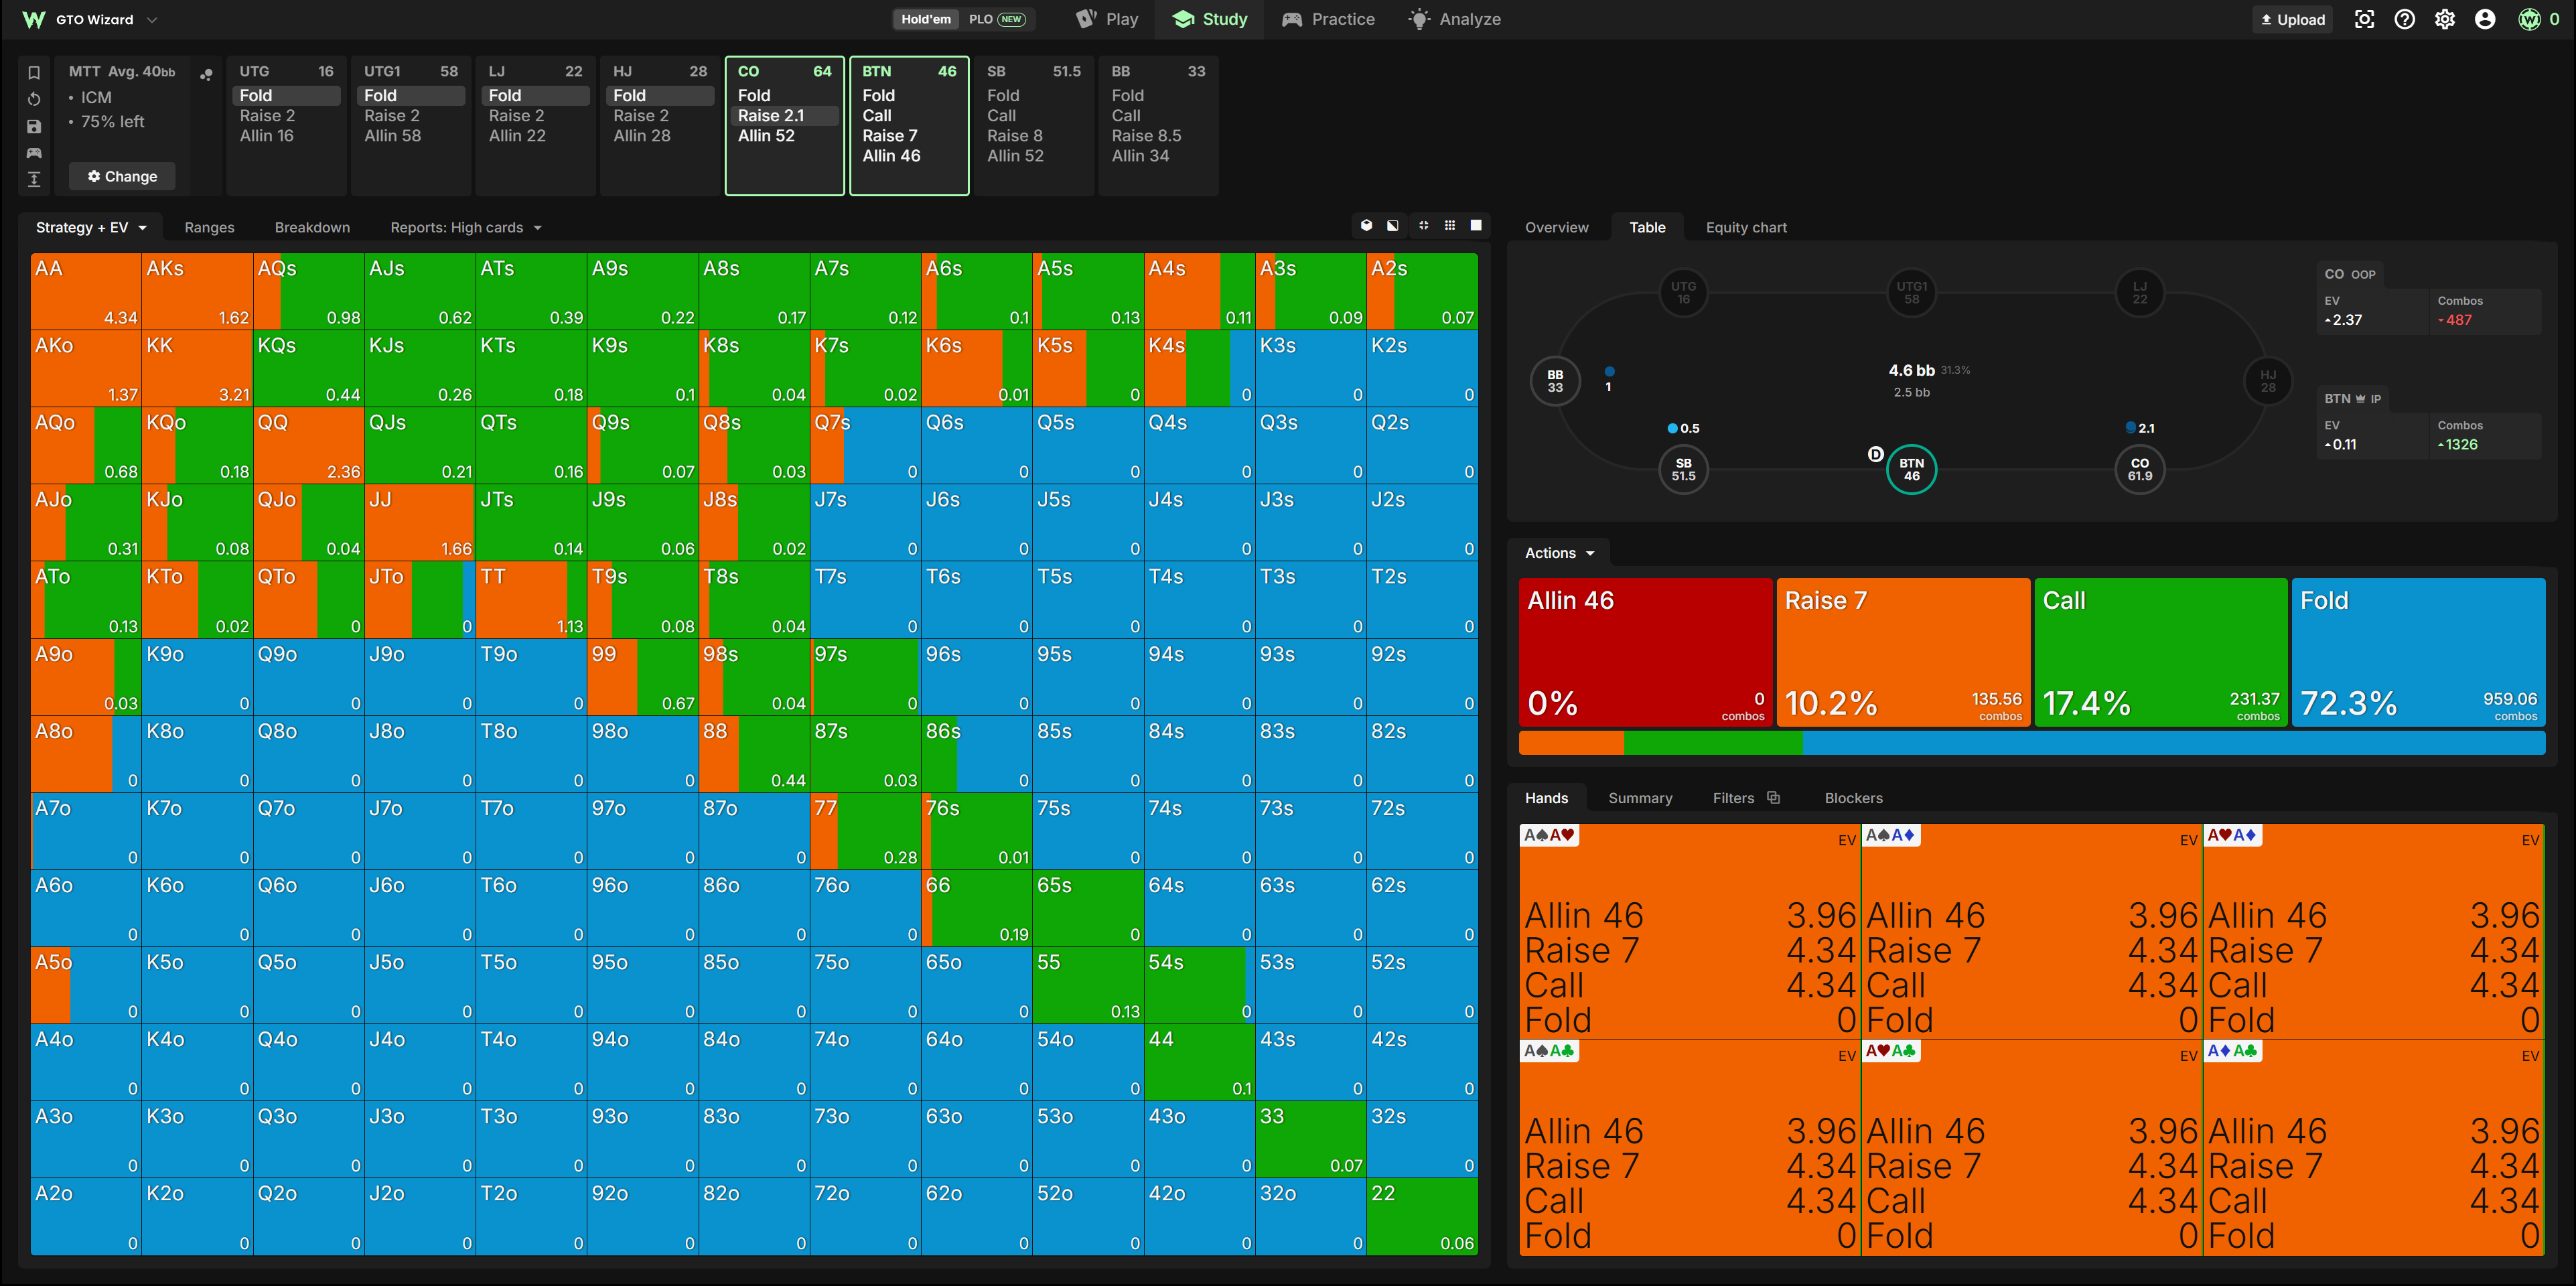Image resolution: width=2576 pixels, height=1286 pixels.
Task: Expand the Actions dropdown
Action: pyautogui.click(x=1559, y=553)
